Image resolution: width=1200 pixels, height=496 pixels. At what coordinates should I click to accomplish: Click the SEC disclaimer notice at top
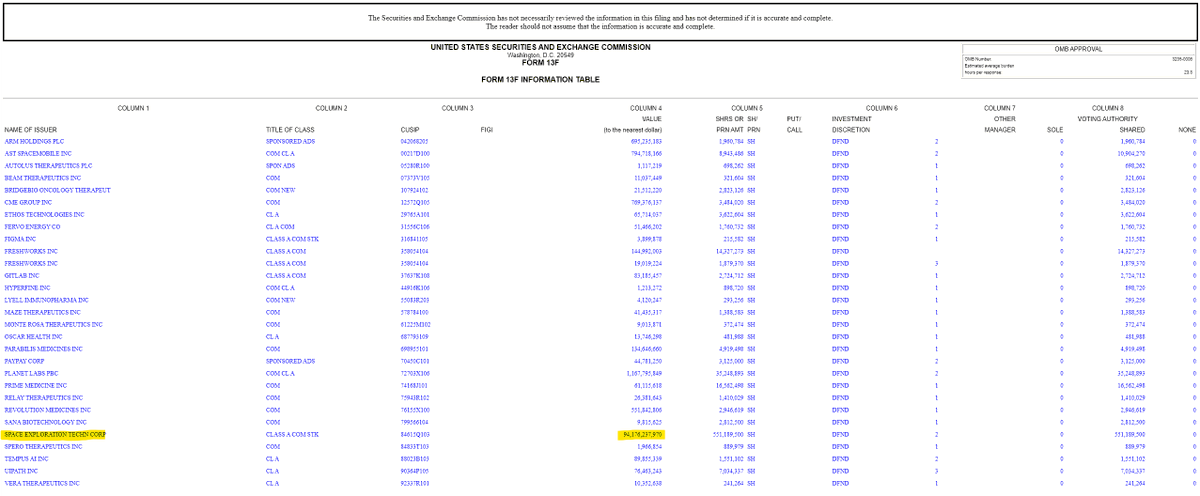point(600,22)
